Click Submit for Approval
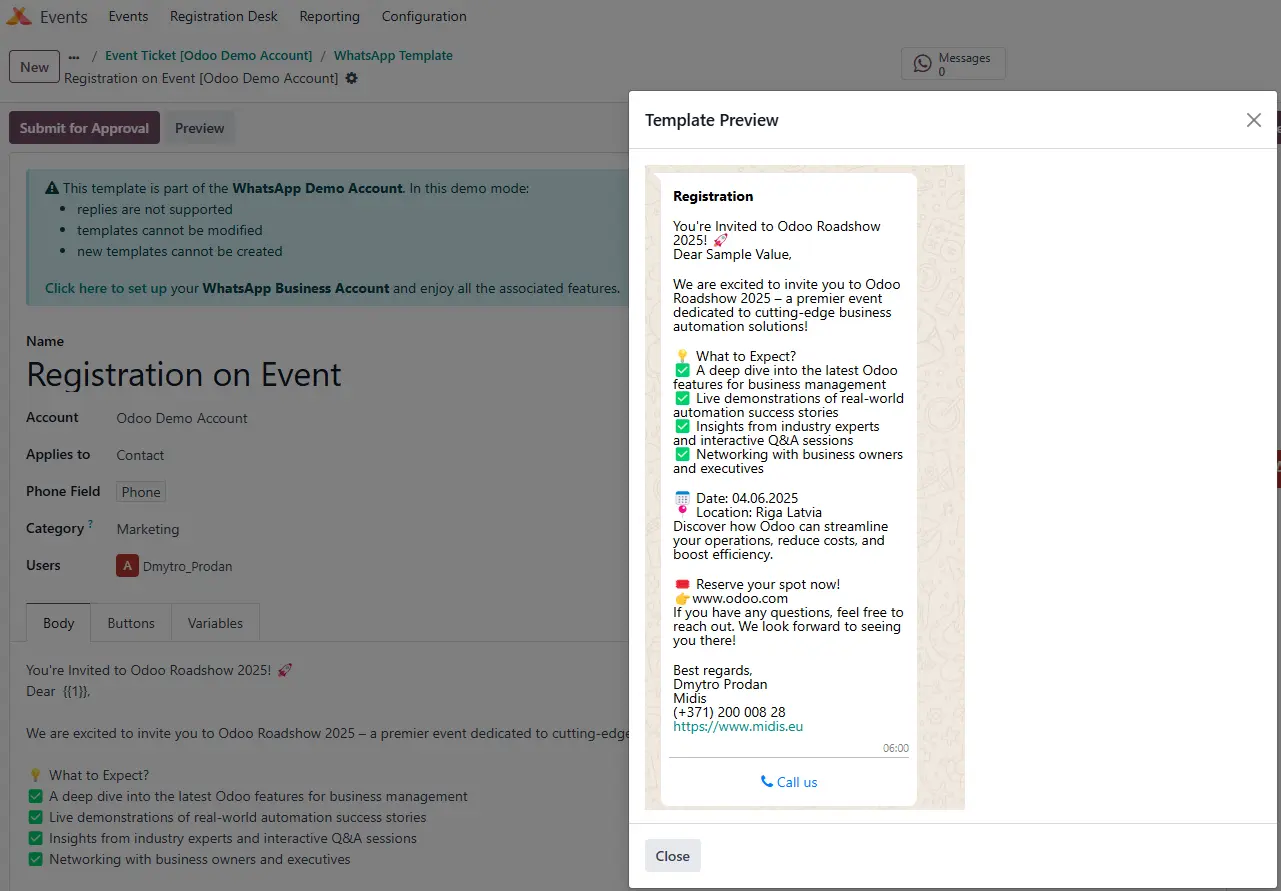This screenshot has height=891, width=1281. click(84, 128)
